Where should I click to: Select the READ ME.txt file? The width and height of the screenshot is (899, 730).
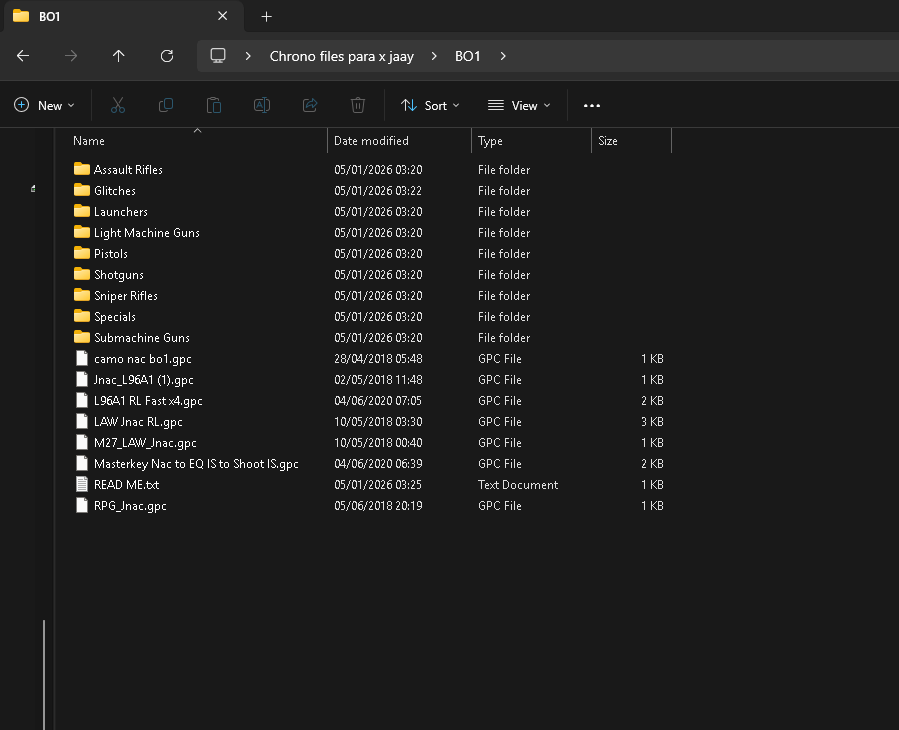point(126,485)
